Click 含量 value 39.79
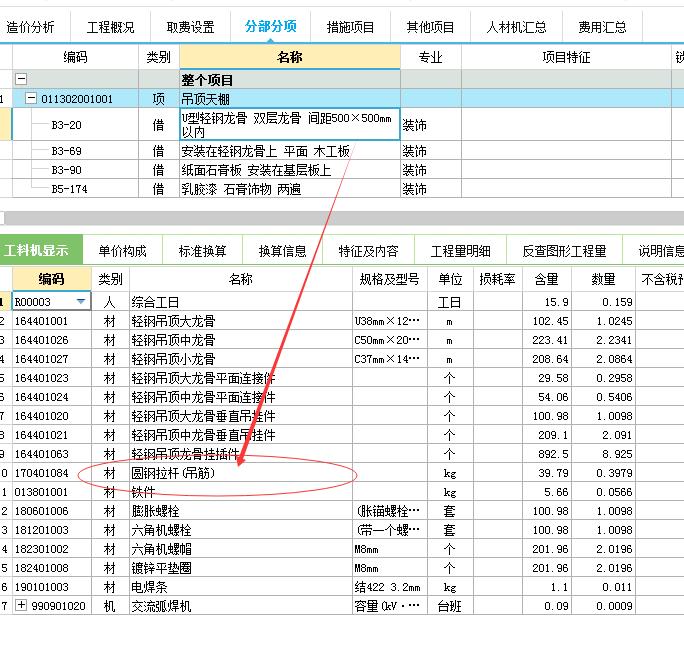Image resolution: width=684 pixels, height=651 pixels. (547, 473)
